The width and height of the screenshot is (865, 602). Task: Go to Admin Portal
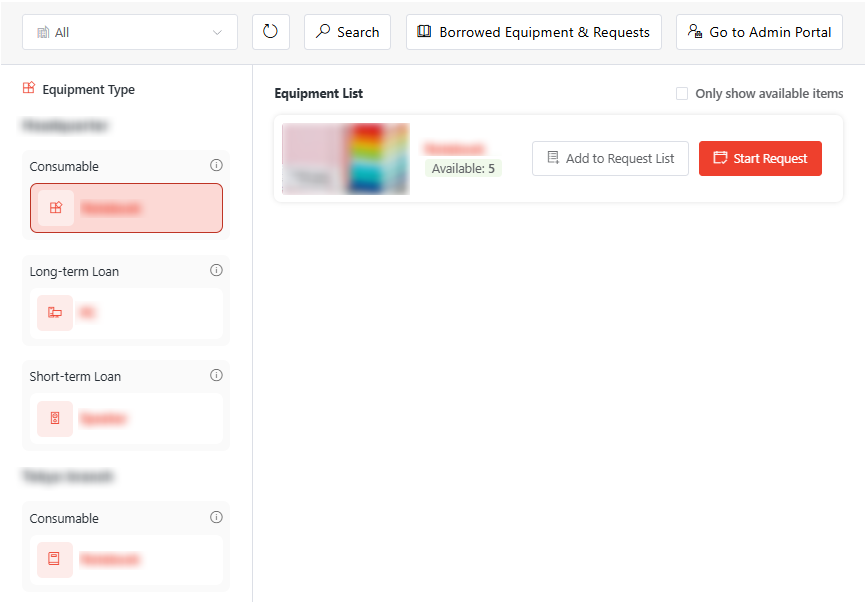tap(759, 32)
